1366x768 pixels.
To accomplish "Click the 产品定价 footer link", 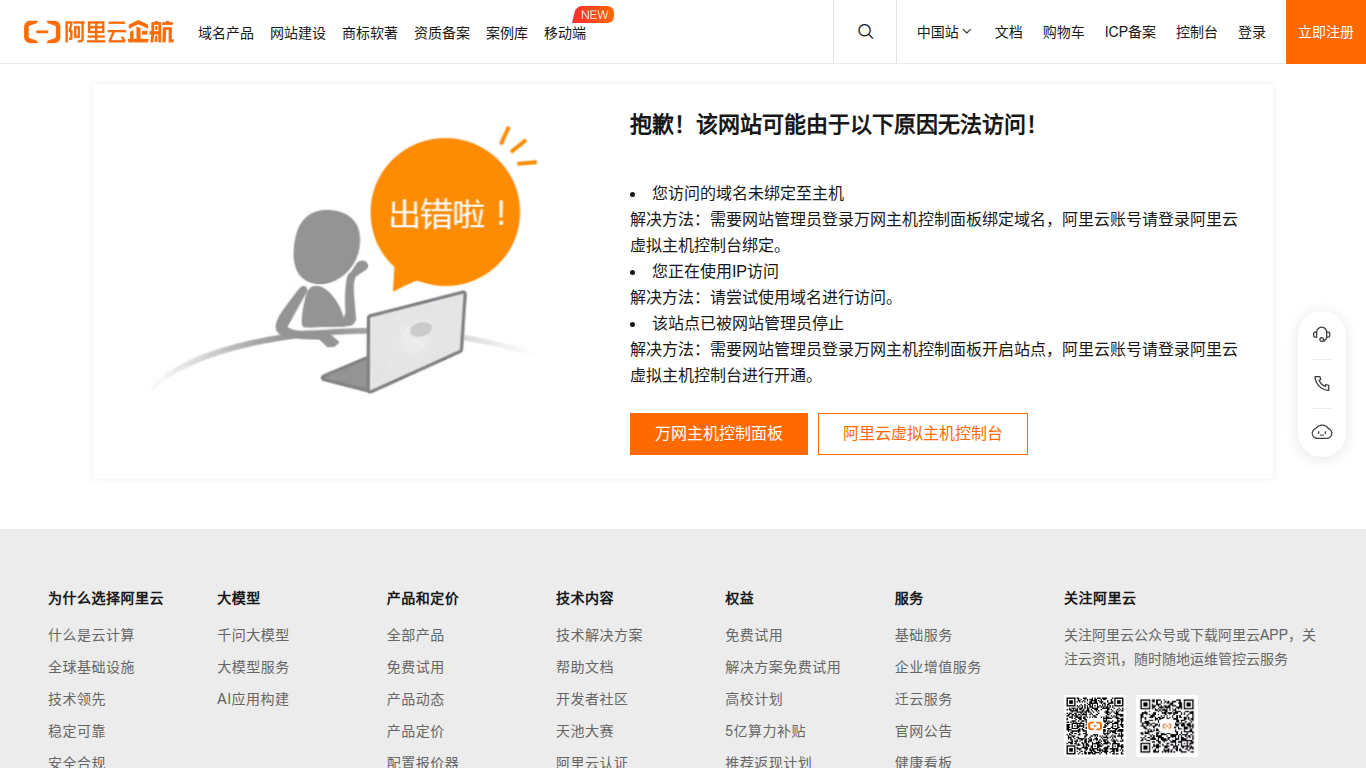I will (x=416, y=731).
